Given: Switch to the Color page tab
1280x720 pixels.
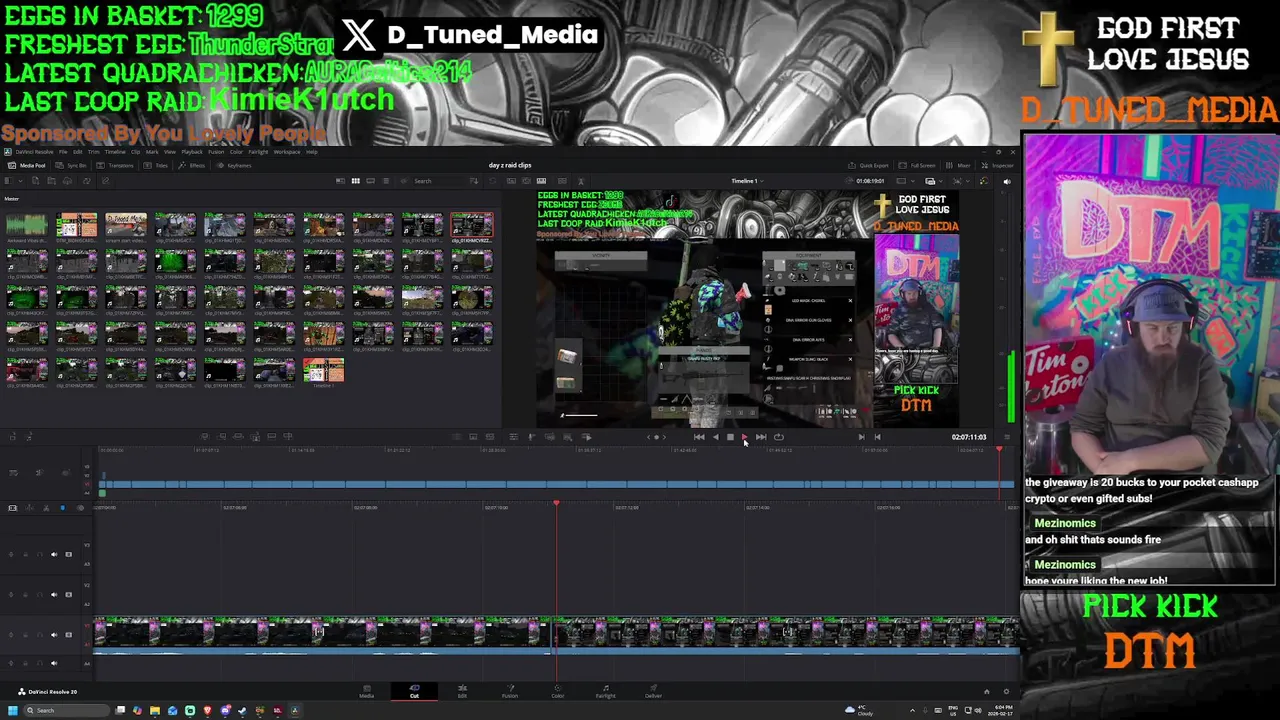Looking at the screenshot, I should coord(558,691).
